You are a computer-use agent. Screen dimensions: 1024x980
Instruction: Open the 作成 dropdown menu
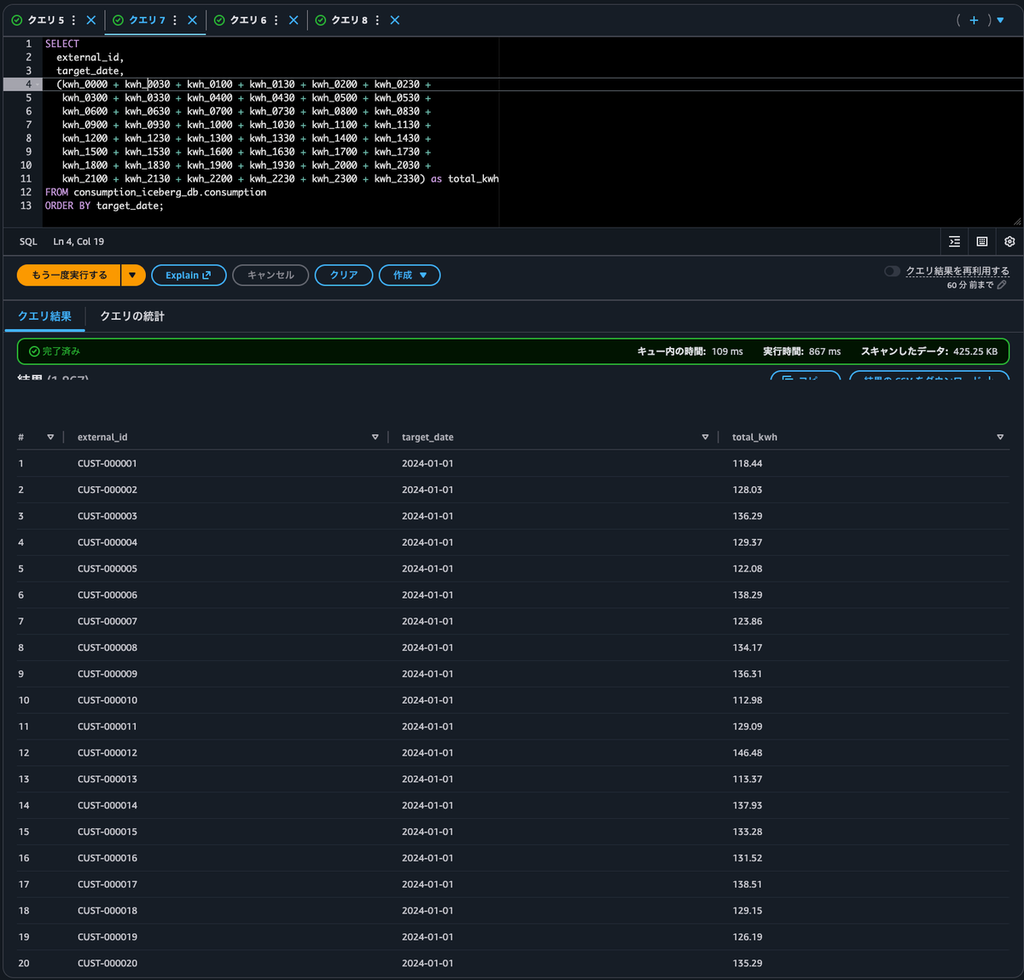[409, 276]
